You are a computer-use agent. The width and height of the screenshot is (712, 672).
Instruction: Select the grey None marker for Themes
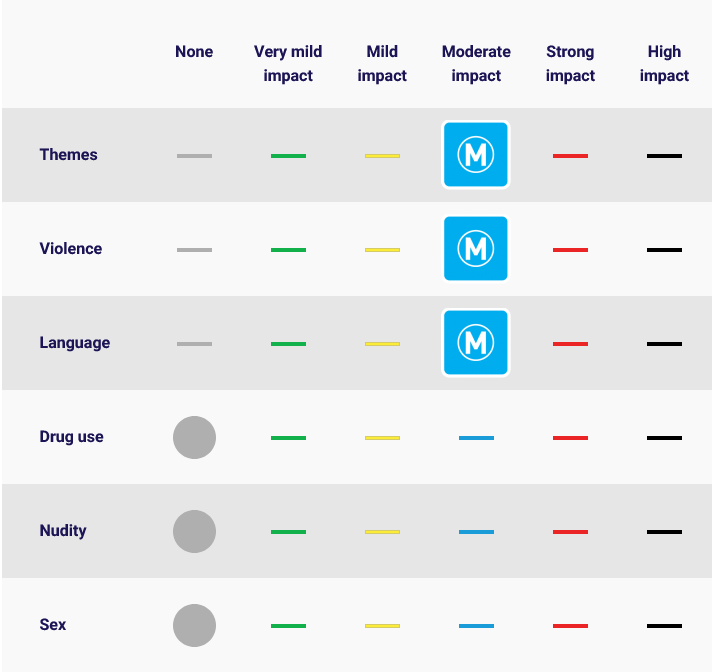tap(194, 156)
